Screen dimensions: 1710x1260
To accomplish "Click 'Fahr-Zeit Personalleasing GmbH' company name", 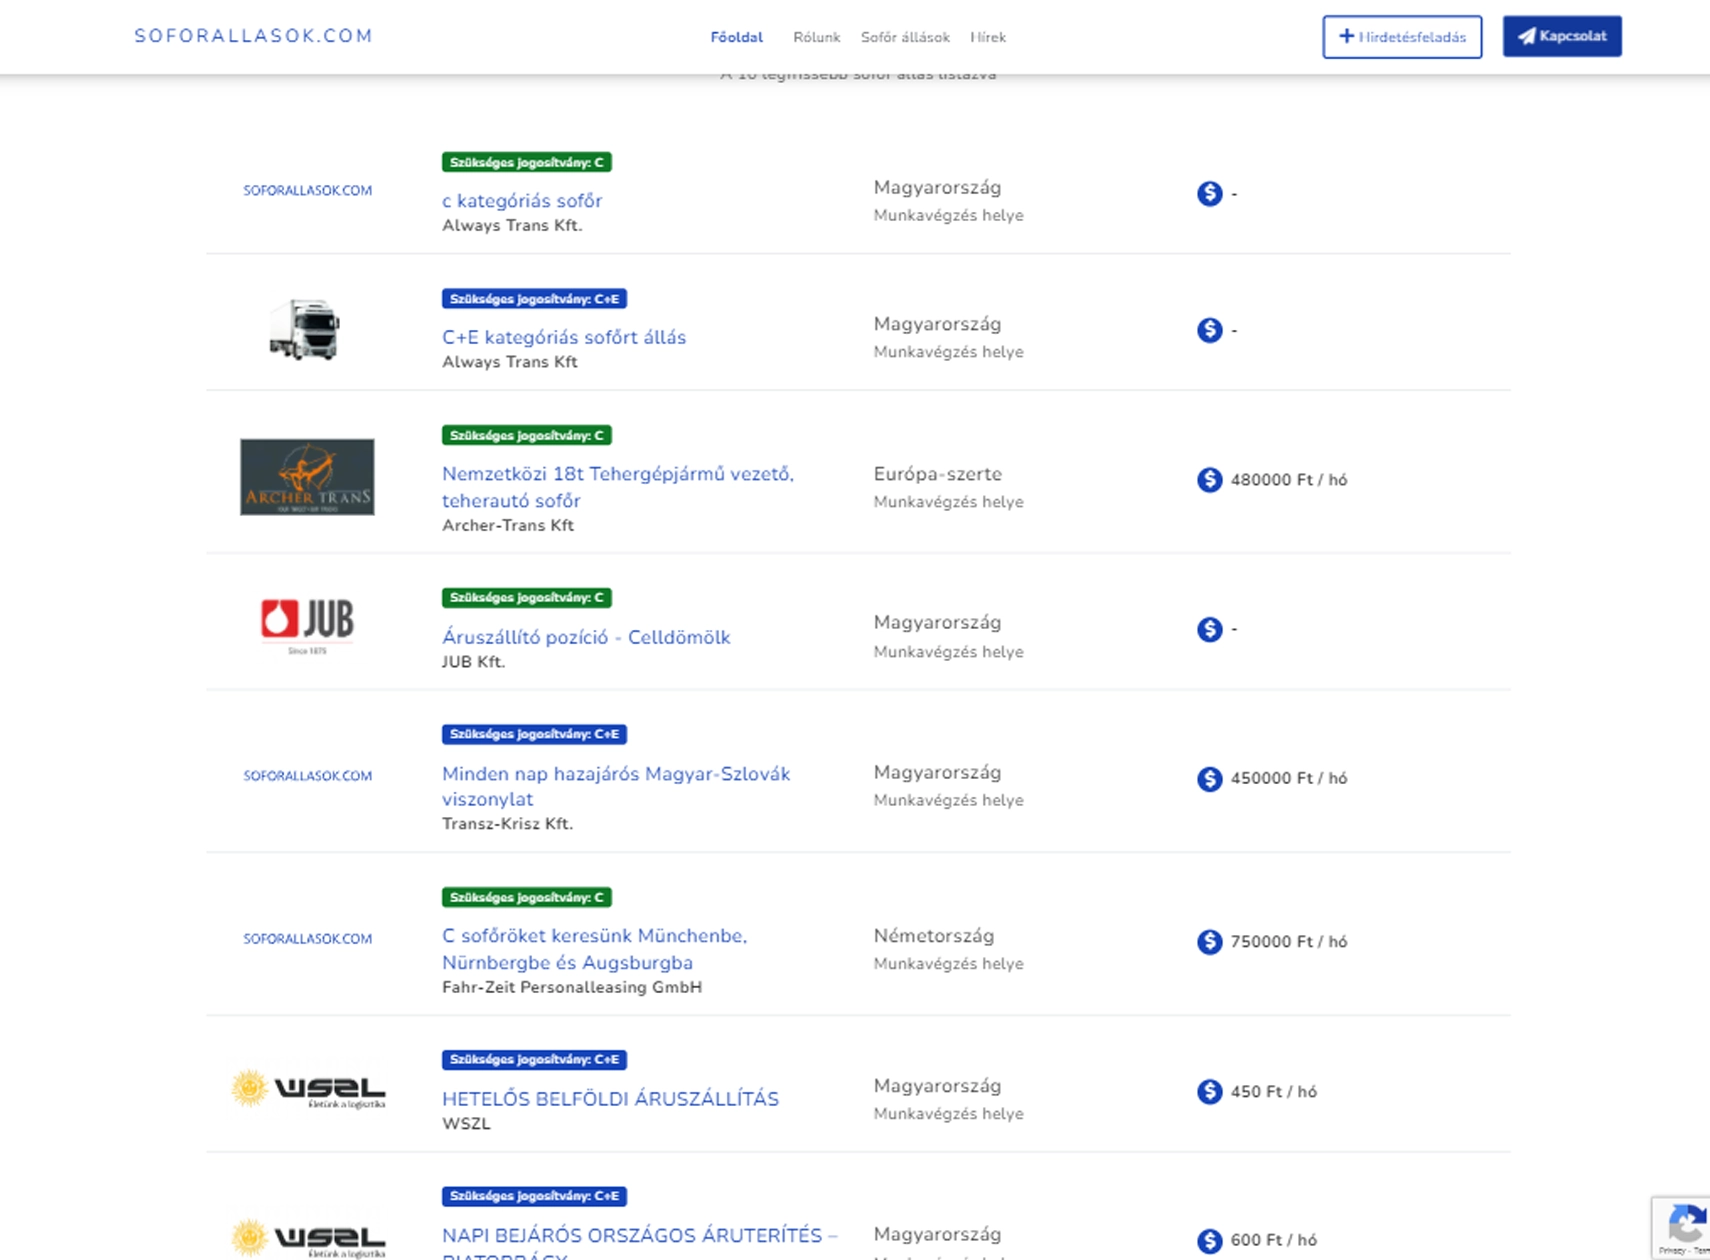I will (572, 988).
